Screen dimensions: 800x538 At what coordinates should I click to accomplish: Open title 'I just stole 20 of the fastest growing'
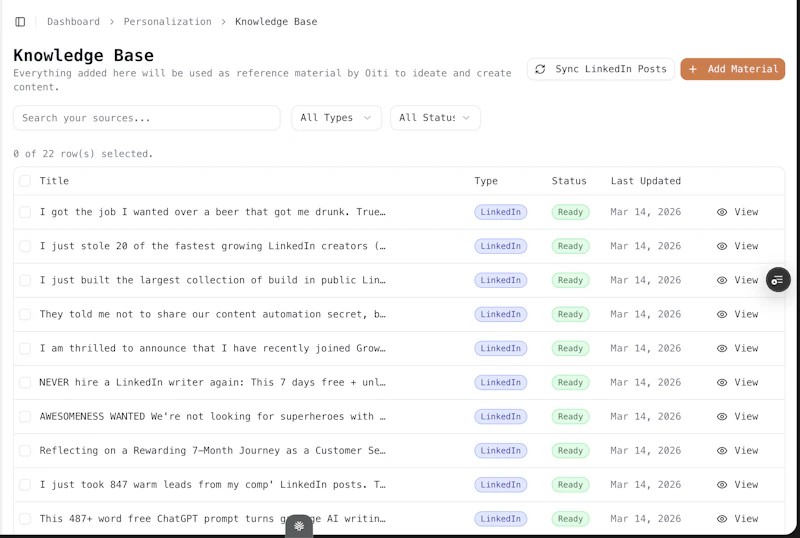213,246
